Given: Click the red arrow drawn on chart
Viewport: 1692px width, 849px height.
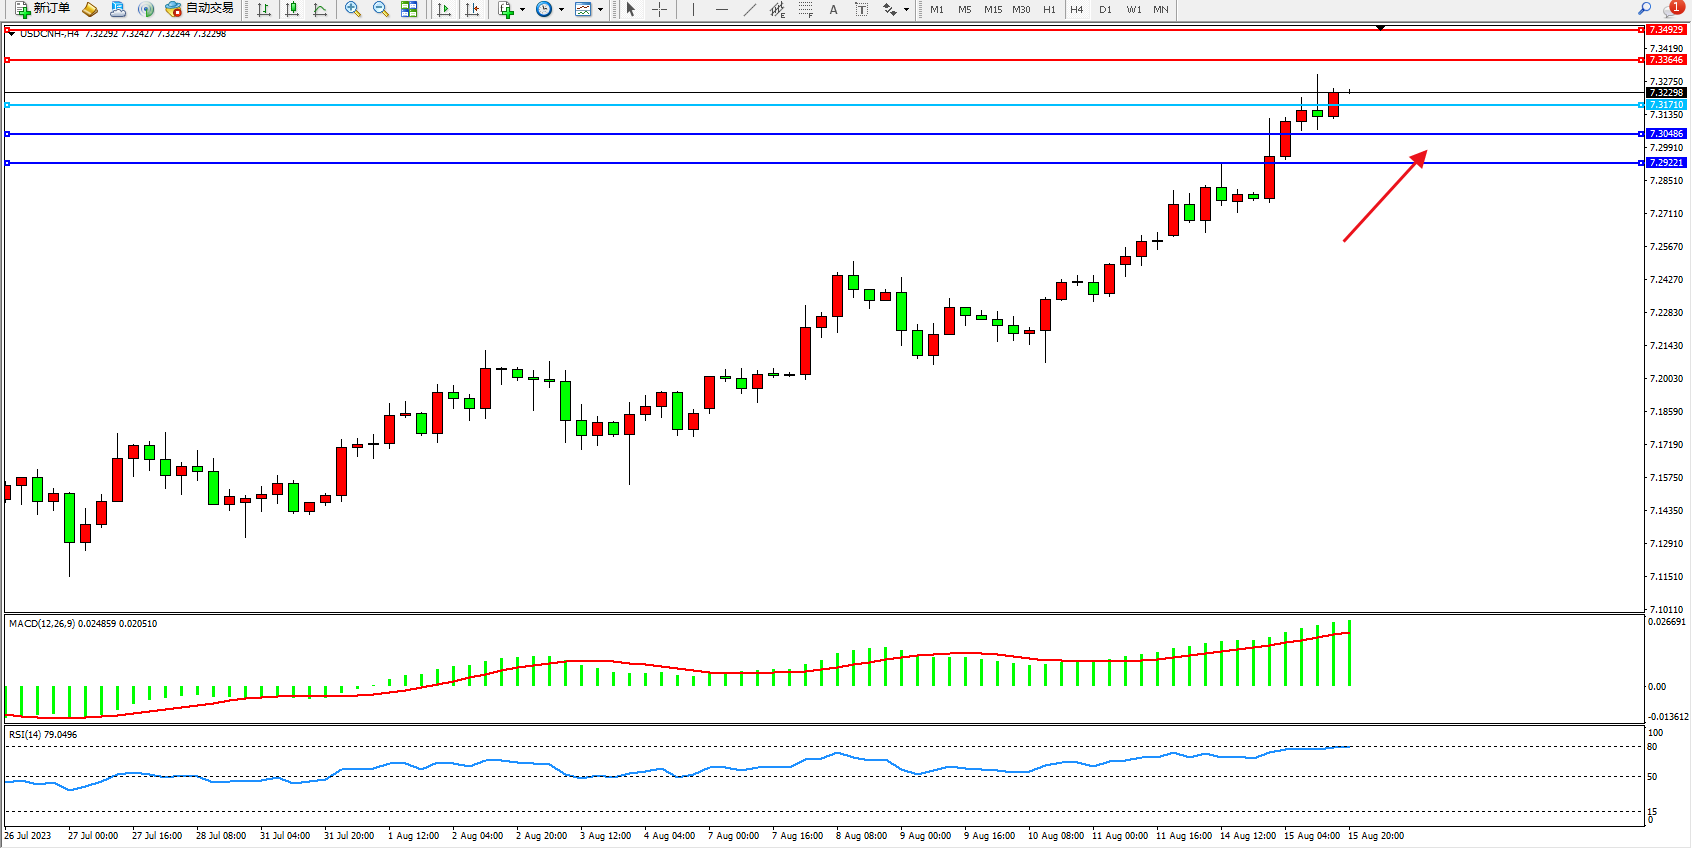Looking at the screenshot, I should [1384, 196].
